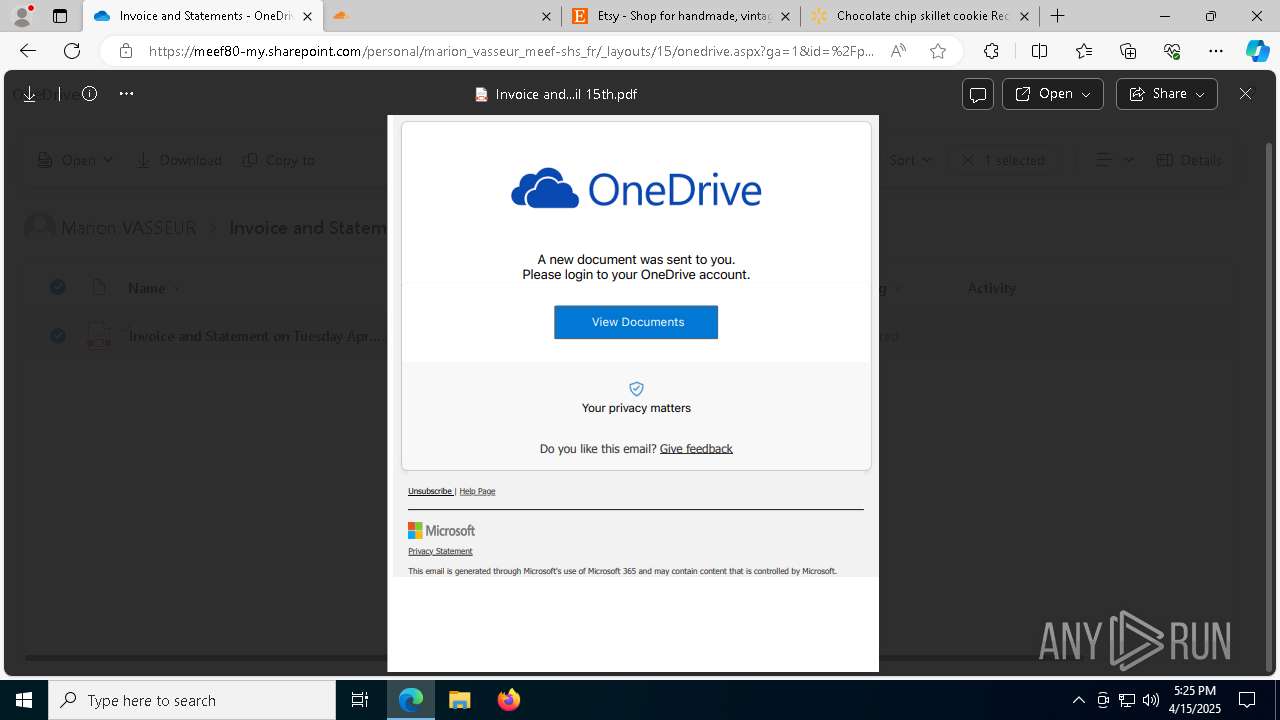The height and width of the screenshot is (720, 1280).
Task: Click Copy to in background command bar
Action: point(279,160)
